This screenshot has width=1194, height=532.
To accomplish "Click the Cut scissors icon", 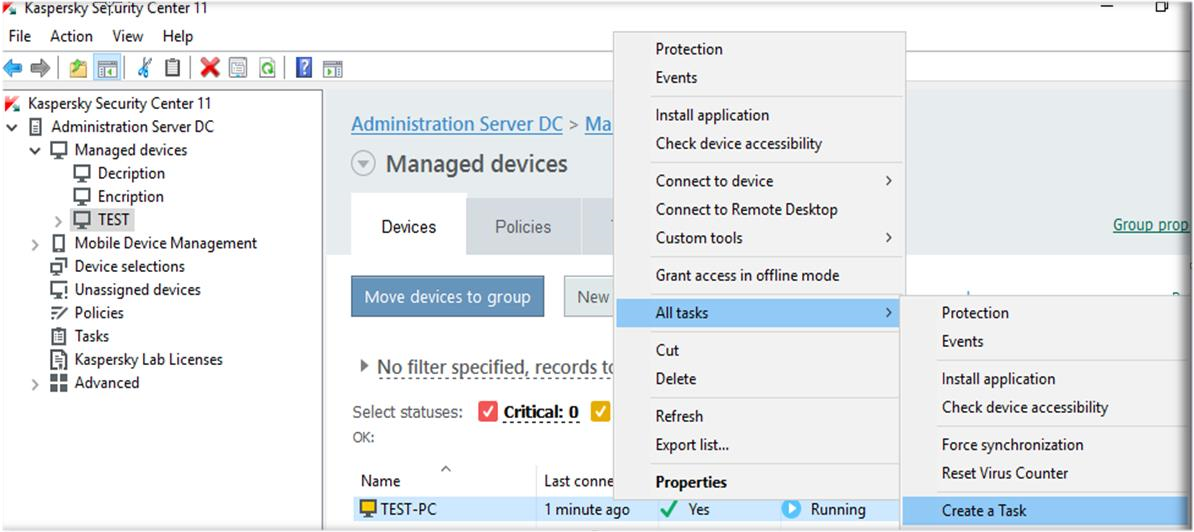I will tap(144, 68).
